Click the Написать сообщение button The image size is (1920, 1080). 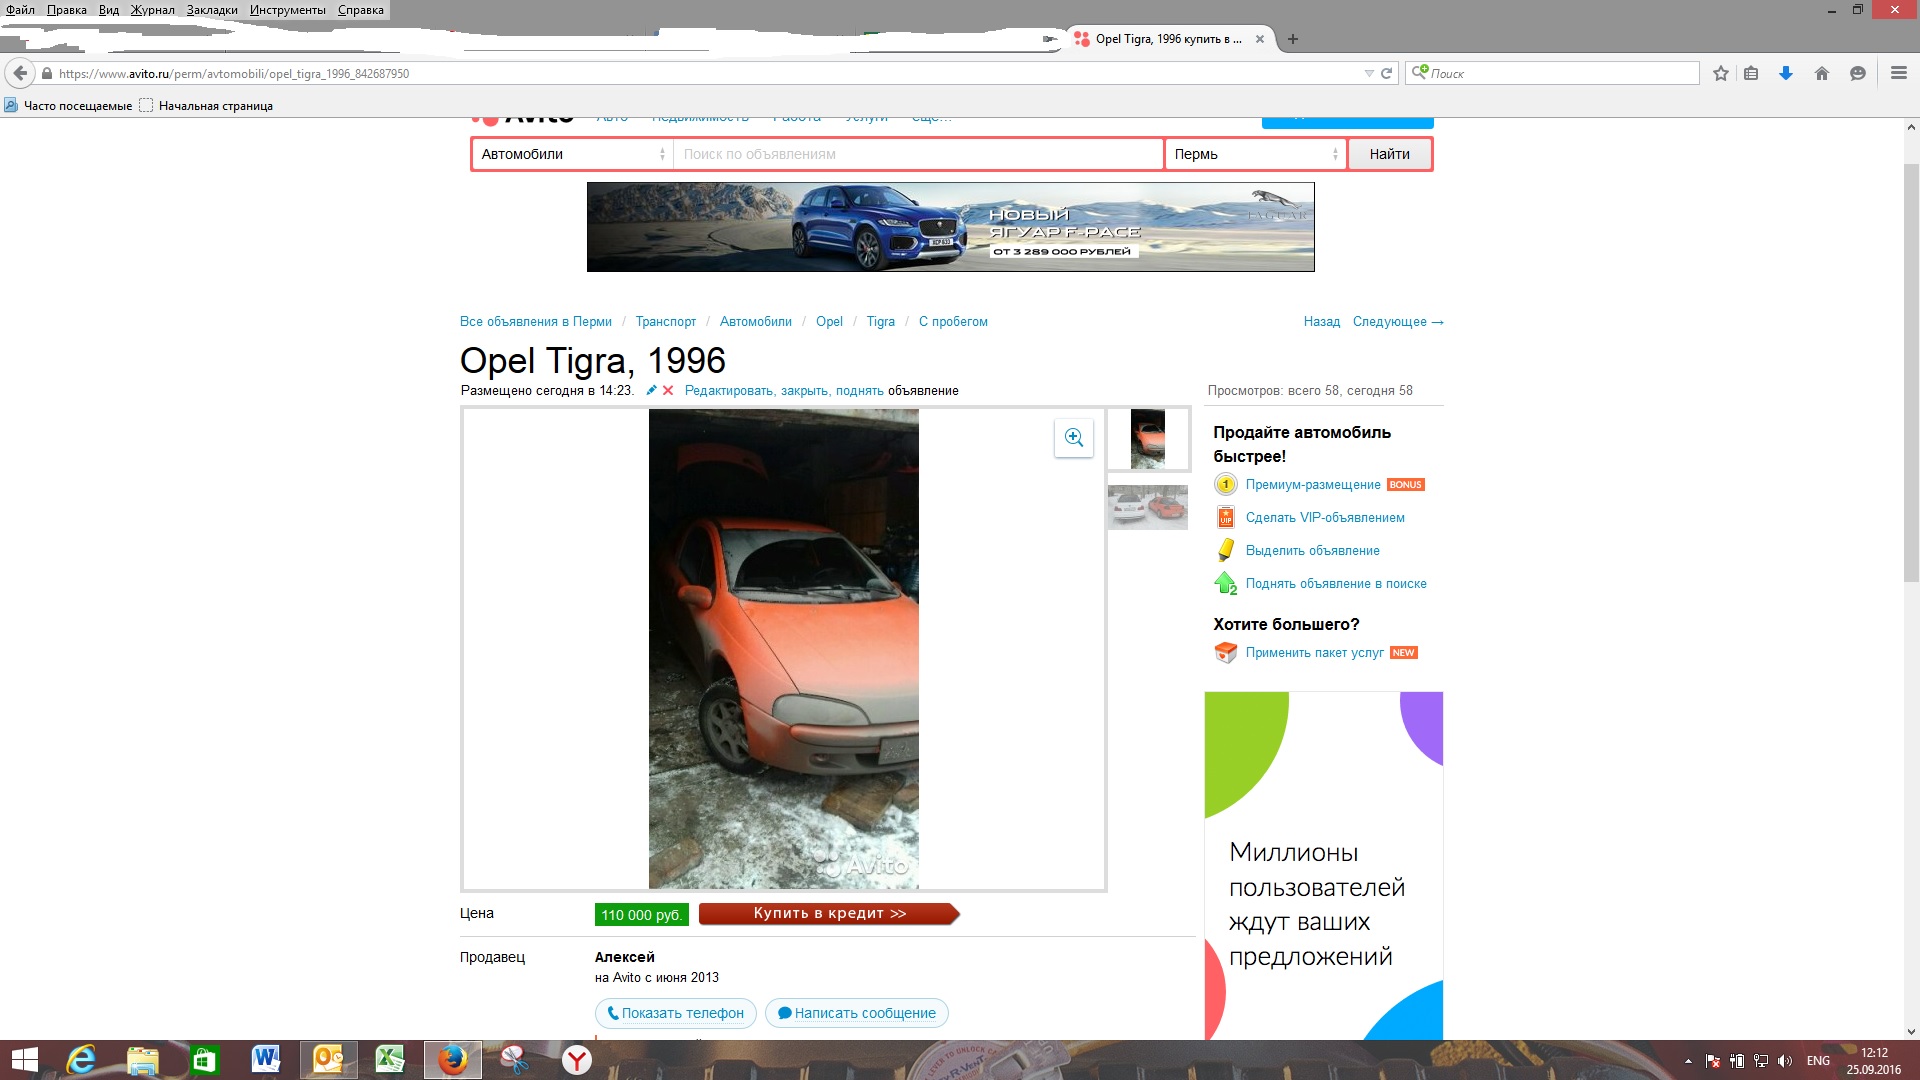tap(857, 1013)
